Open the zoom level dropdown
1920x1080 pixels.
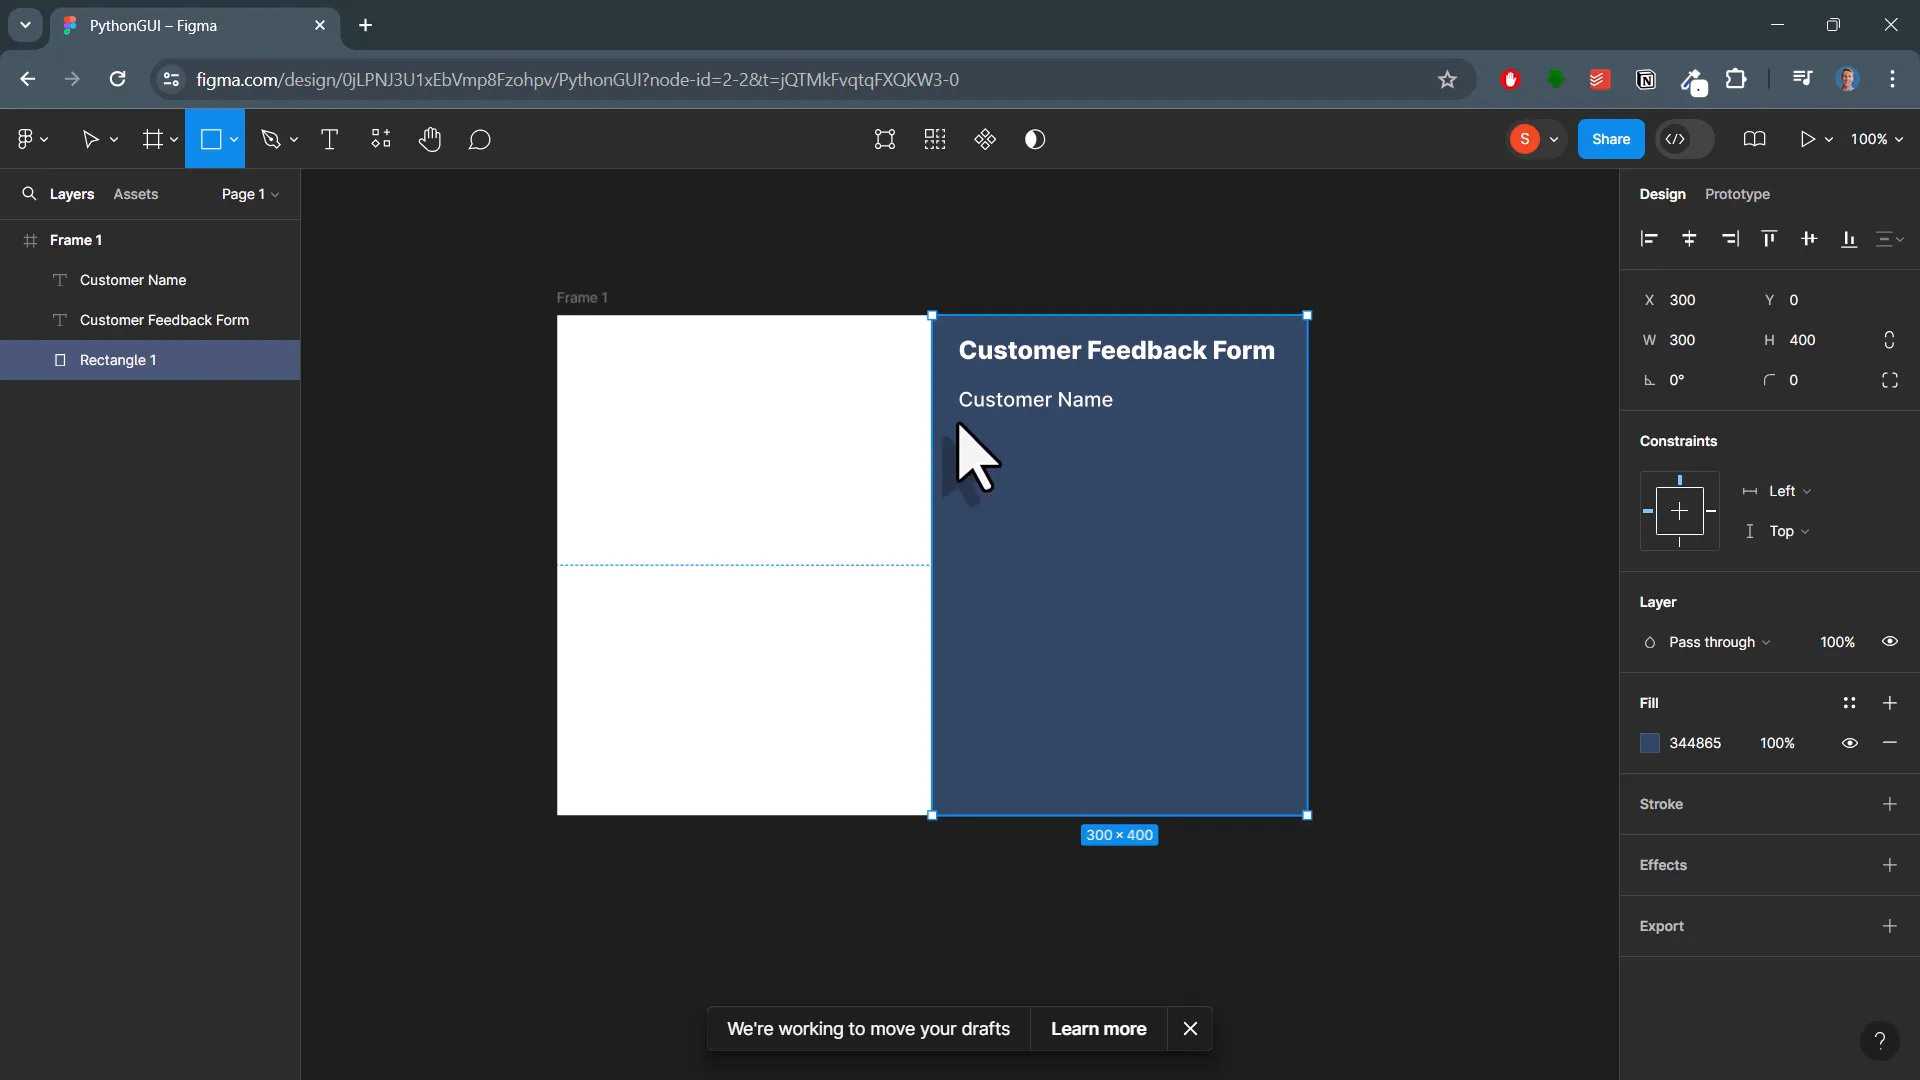click(1875, 139)
